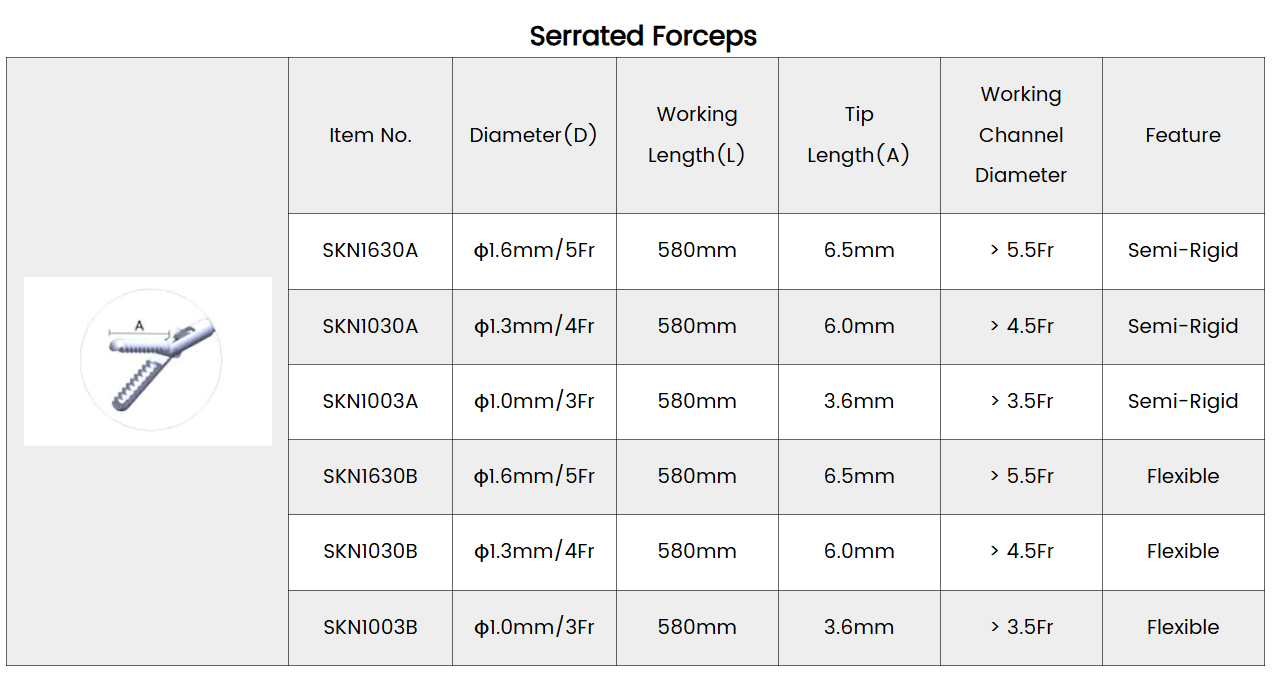Click the Feature column header
Image resolution: width=1272 pixels, height=684 pixels.
pos(1183,135)
